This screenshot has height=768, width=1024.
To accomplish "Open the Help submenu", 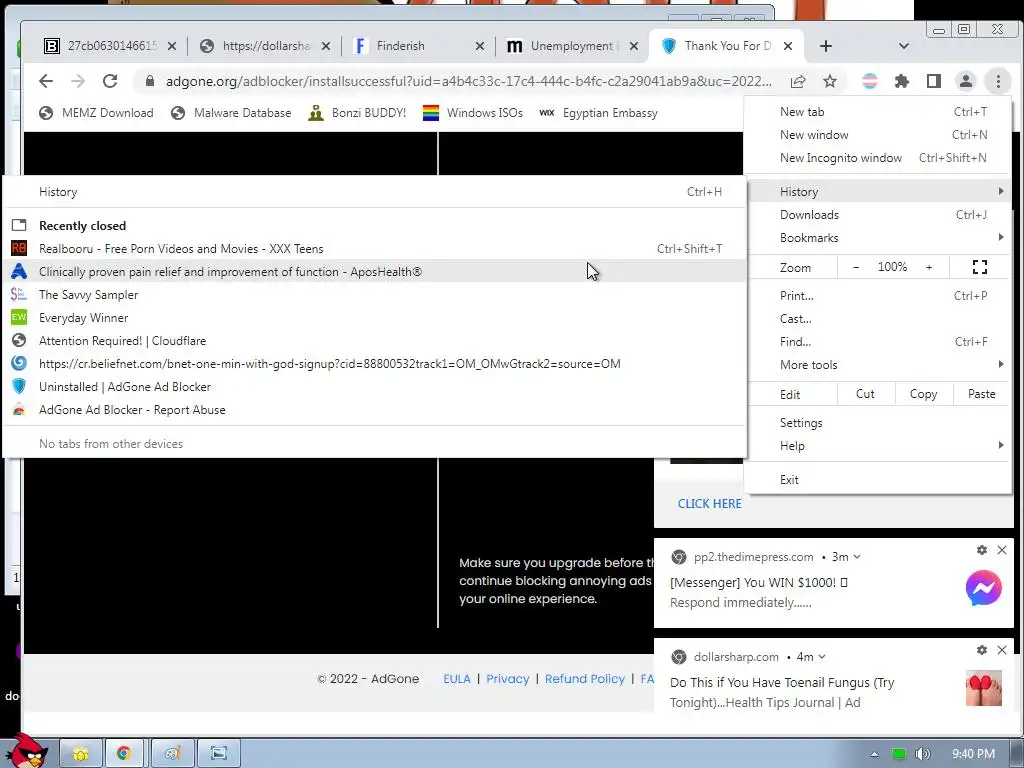I will (877, 445).
